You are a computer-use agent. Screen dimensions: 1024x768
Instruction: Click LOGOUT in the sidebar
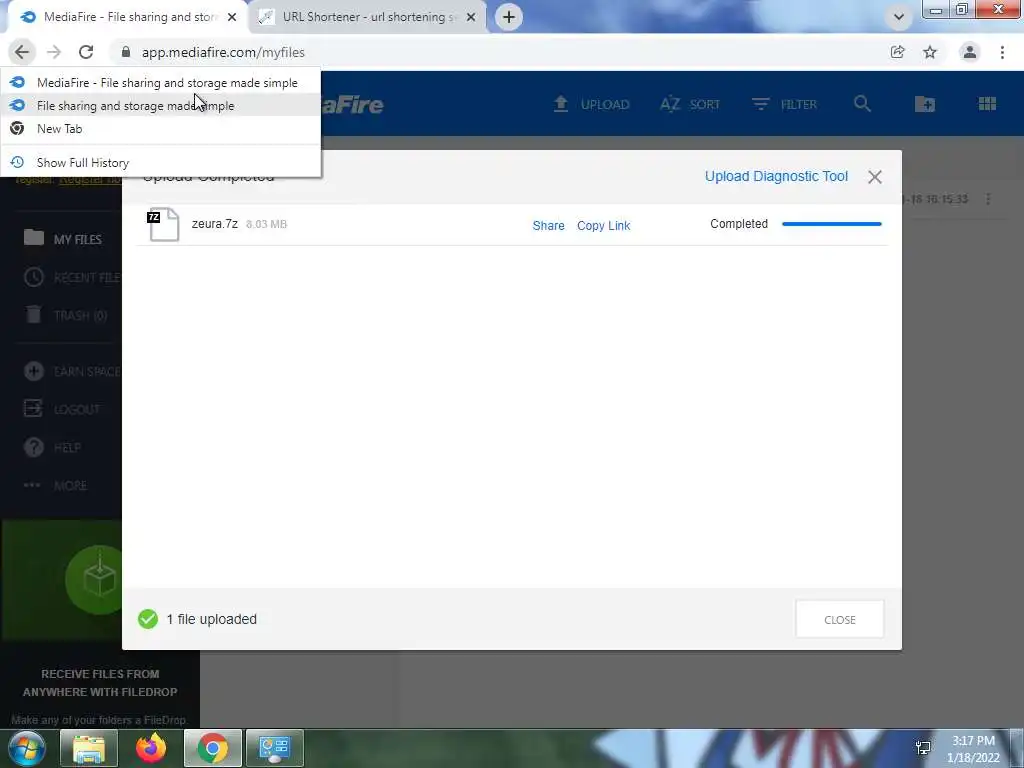(62, 409)
